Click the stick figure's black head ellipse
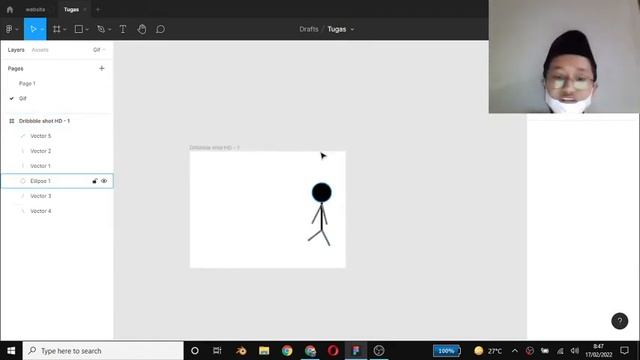Viewport: 640px width, 360px height. pos(322,193)
